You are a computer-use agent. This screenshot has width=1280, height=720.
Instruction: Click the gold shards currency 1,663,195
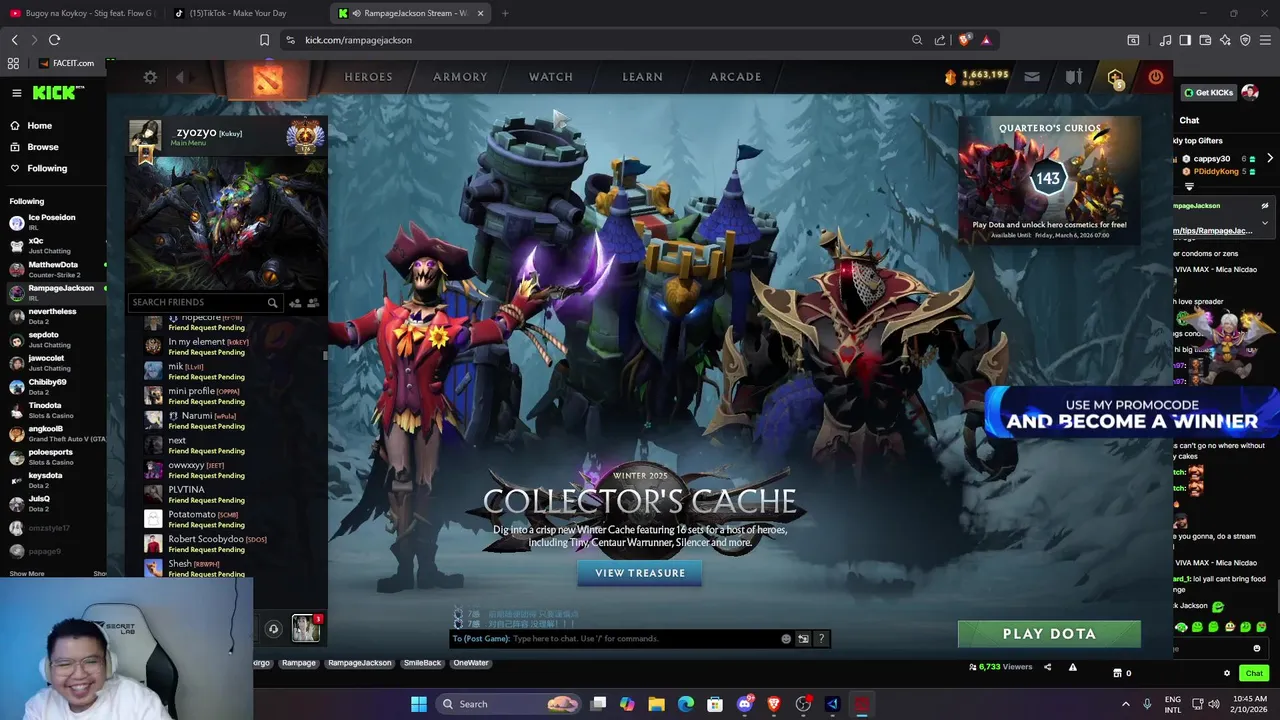[x=977, y=76]
